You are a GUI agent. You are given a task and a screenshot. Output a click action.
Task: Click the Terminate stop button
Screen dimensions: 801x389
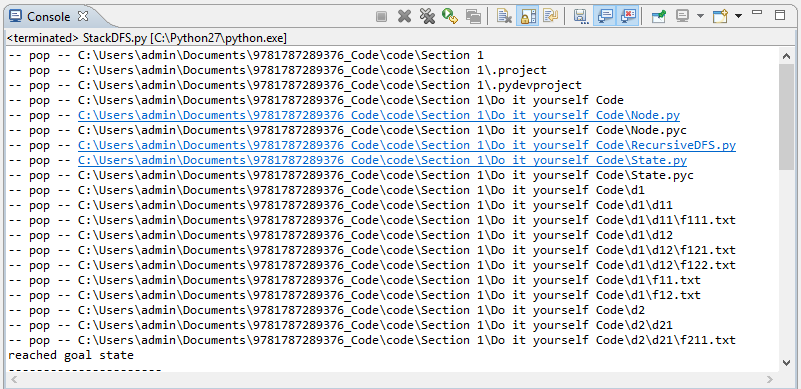click(381, 16)
